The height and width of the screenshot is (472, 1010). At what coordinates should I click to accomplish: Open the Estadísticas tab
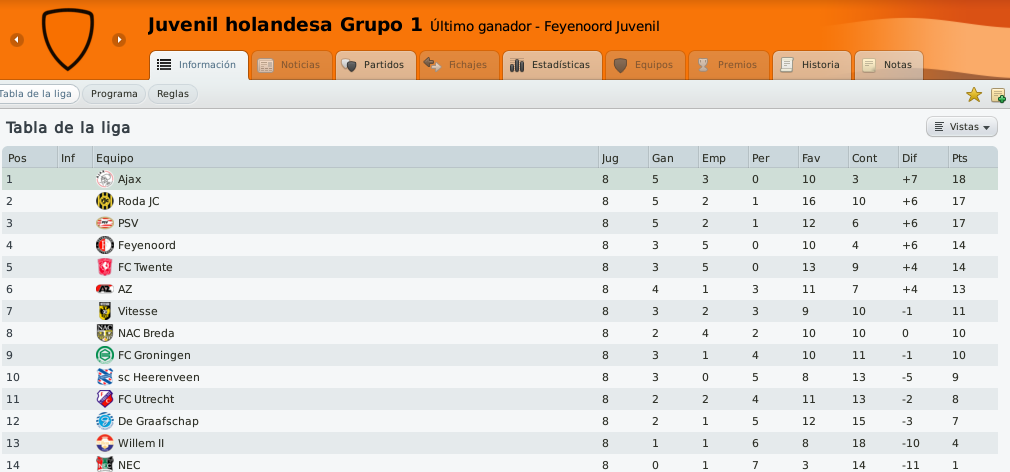click(x=552, y=65)
